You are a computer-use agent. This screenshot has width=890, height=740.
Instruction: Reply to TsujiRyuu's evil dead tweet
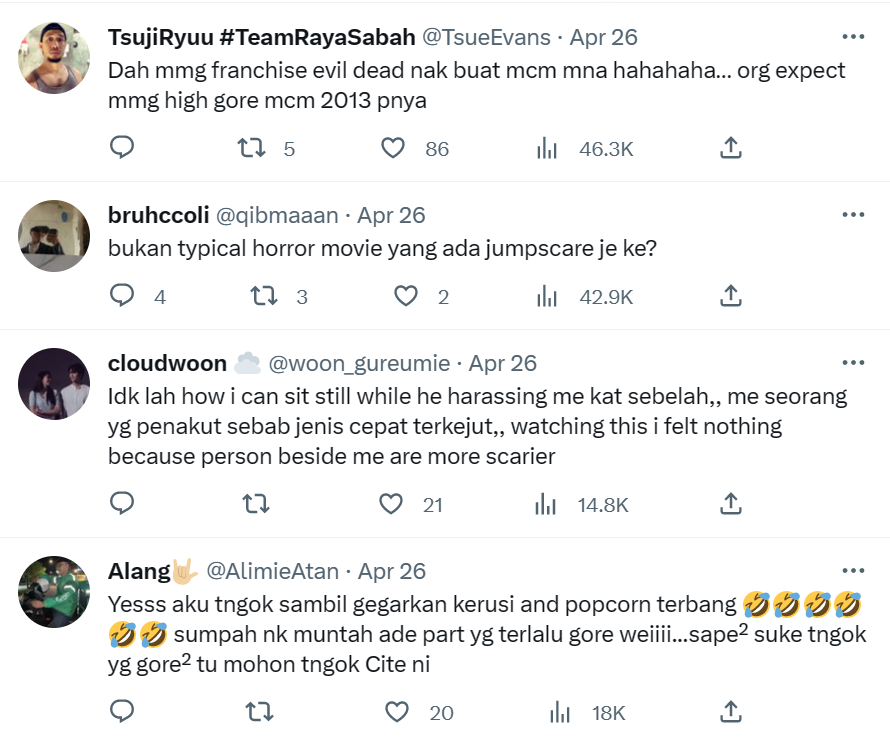point(122,148)
